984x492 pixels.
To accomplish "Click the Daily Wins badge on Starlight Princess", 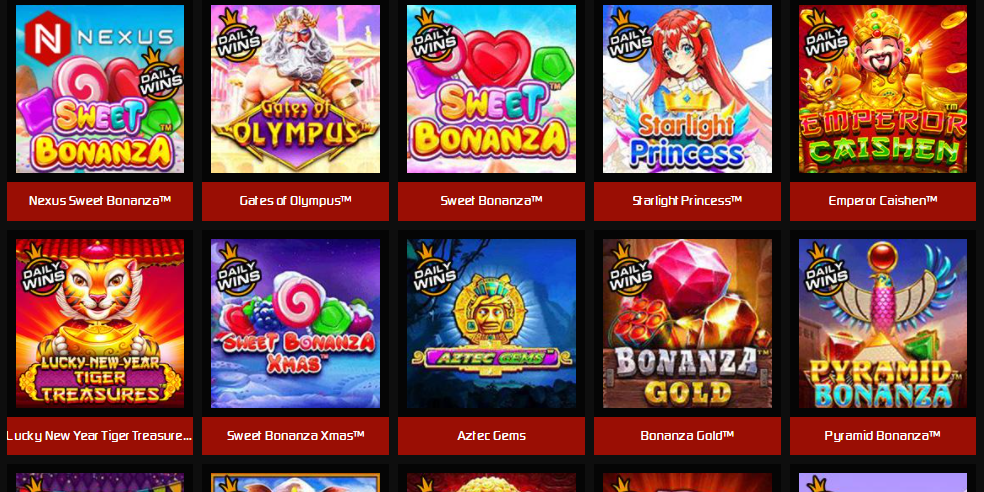I will pyautogui.click(x=629, y=36).
